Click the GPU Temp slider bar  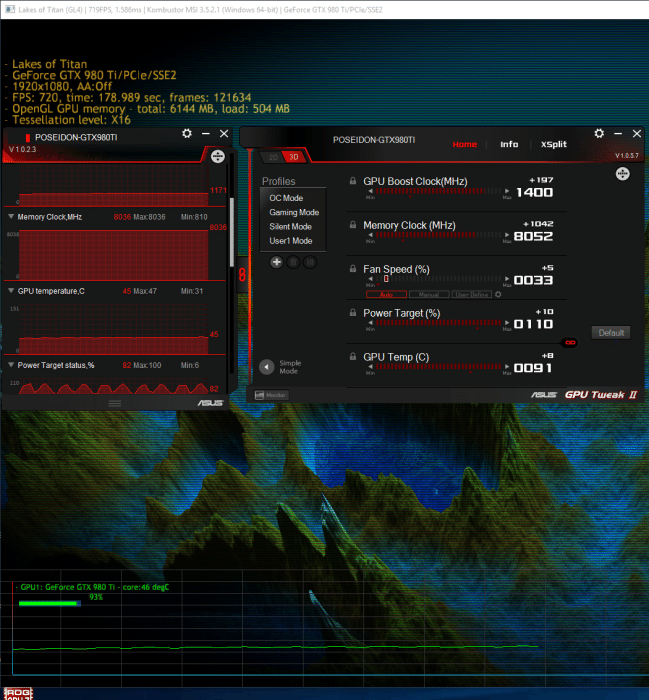pos(438,367)
